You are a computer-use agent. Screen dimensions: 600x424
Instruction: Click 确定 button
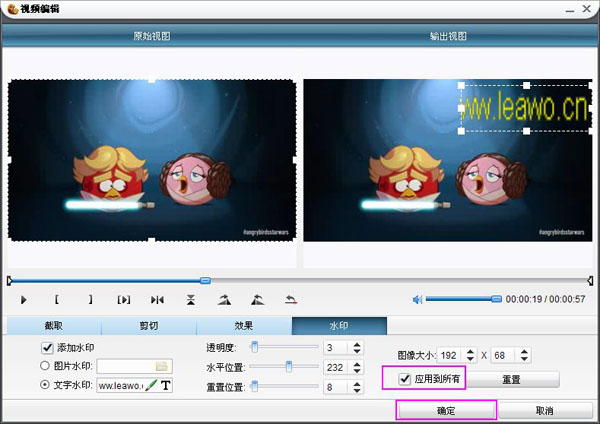click(446, 411)
